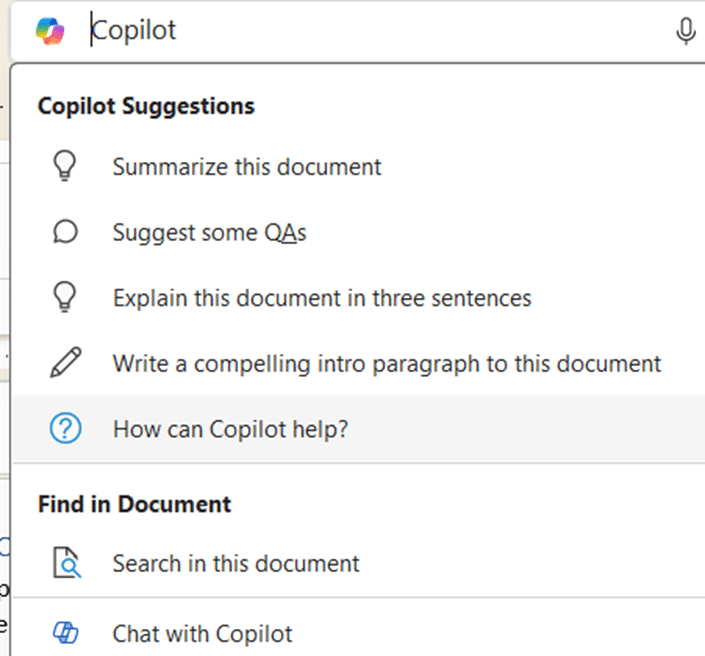The image size is (705, 656).
Task: Click the "Find in Document" section heading
Action: pyautogui.click(x=135, y=505)
